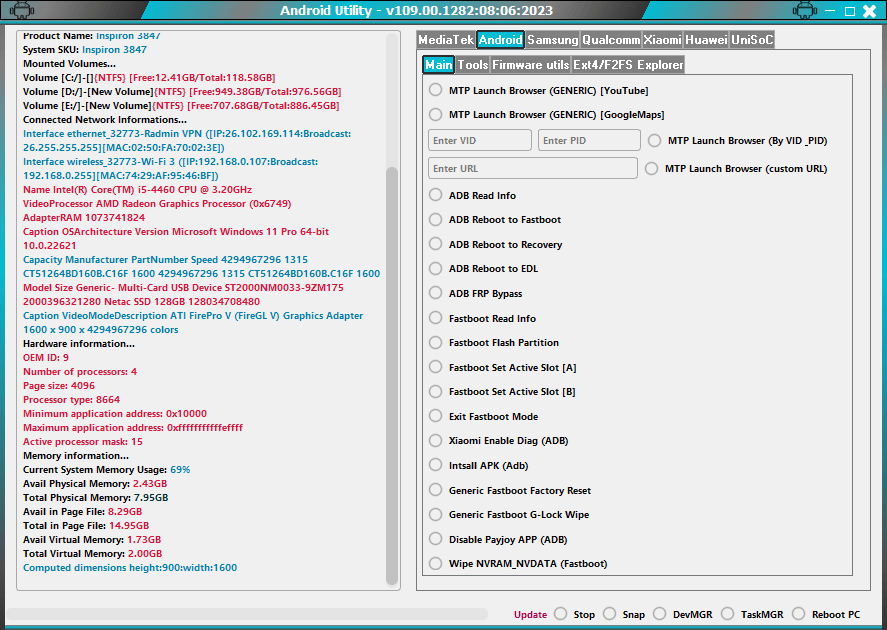887x630 pixels.
Task: Select the ADB Read Info option
Action: [x=435, y=194]
